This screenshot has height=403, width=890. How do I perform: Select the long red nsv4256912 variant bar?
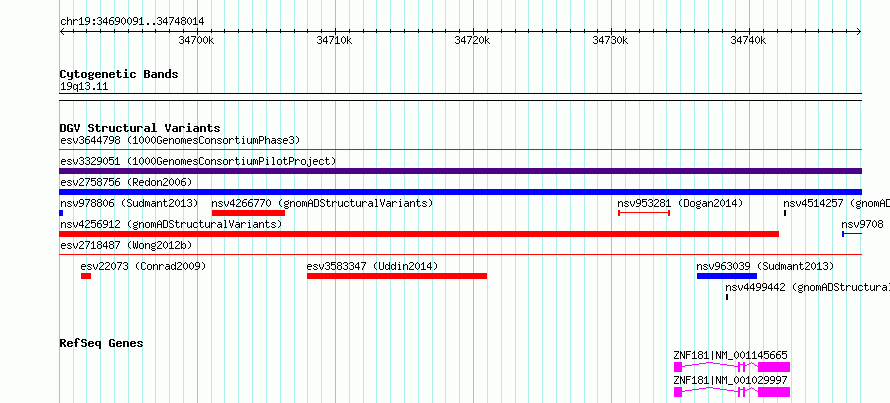[x=419, y=234]
